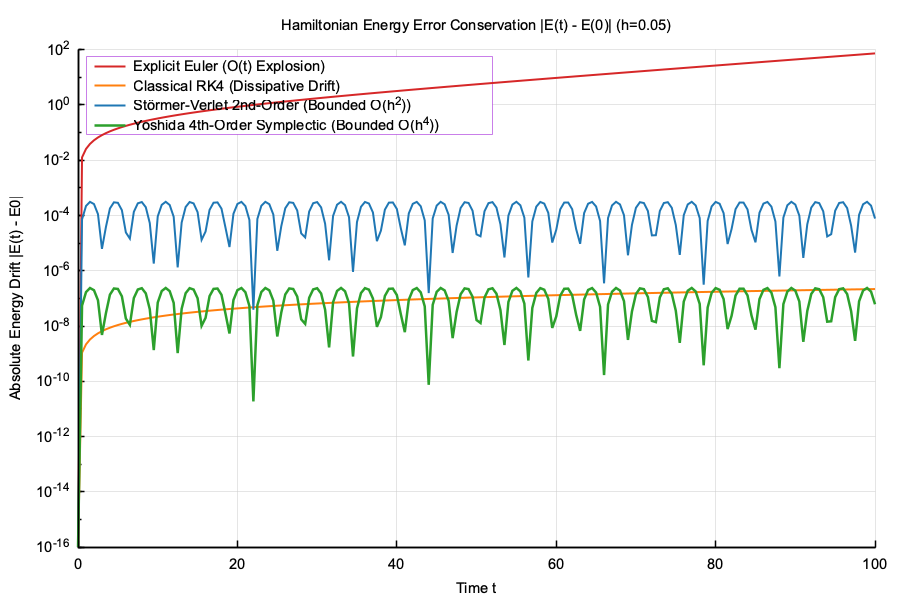Click the blue line sample in the legend
The height and width of the screenshot is (600, 900).
[109, 106]
